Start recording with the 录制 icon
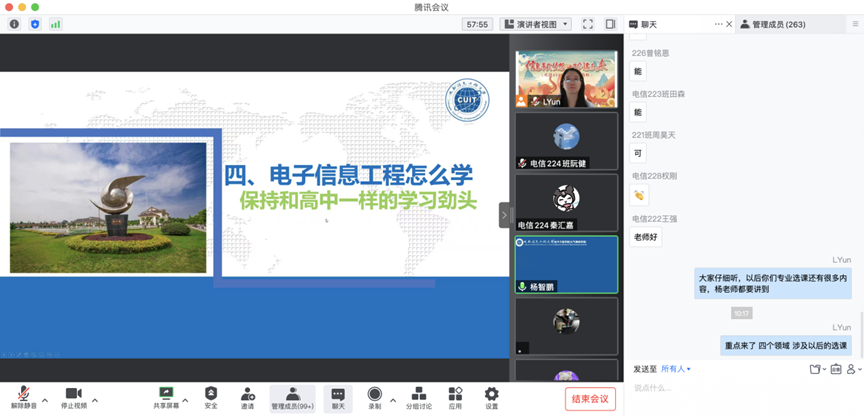 click(x=374, y=394)
